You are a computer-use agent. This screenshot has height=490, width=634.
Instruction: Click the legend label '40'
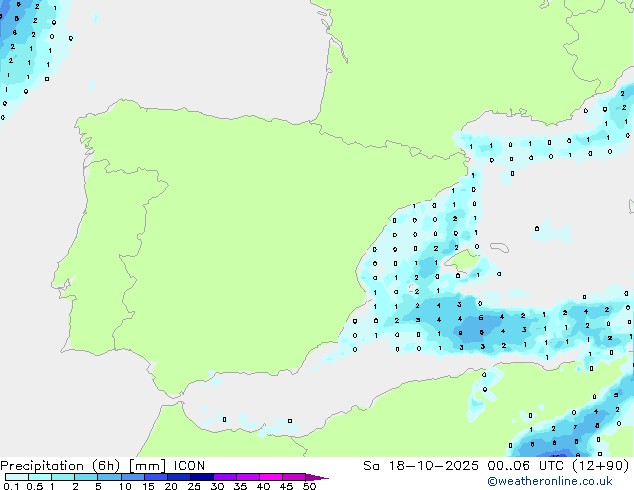(x=263, y=486)
